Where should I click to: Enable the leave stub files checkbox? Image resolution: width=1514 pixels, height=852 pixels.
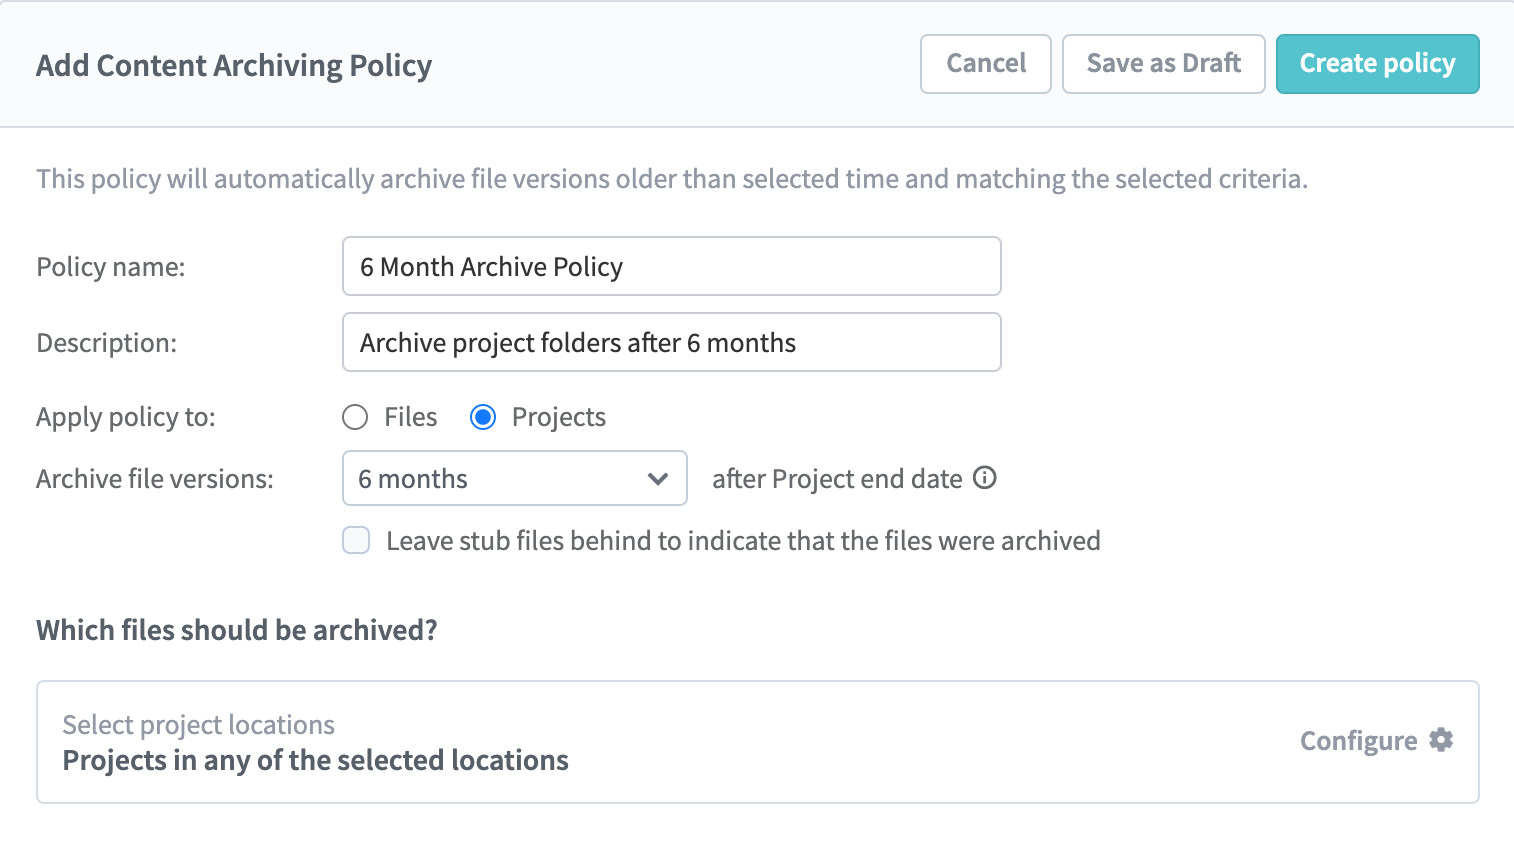pos(356,541)
